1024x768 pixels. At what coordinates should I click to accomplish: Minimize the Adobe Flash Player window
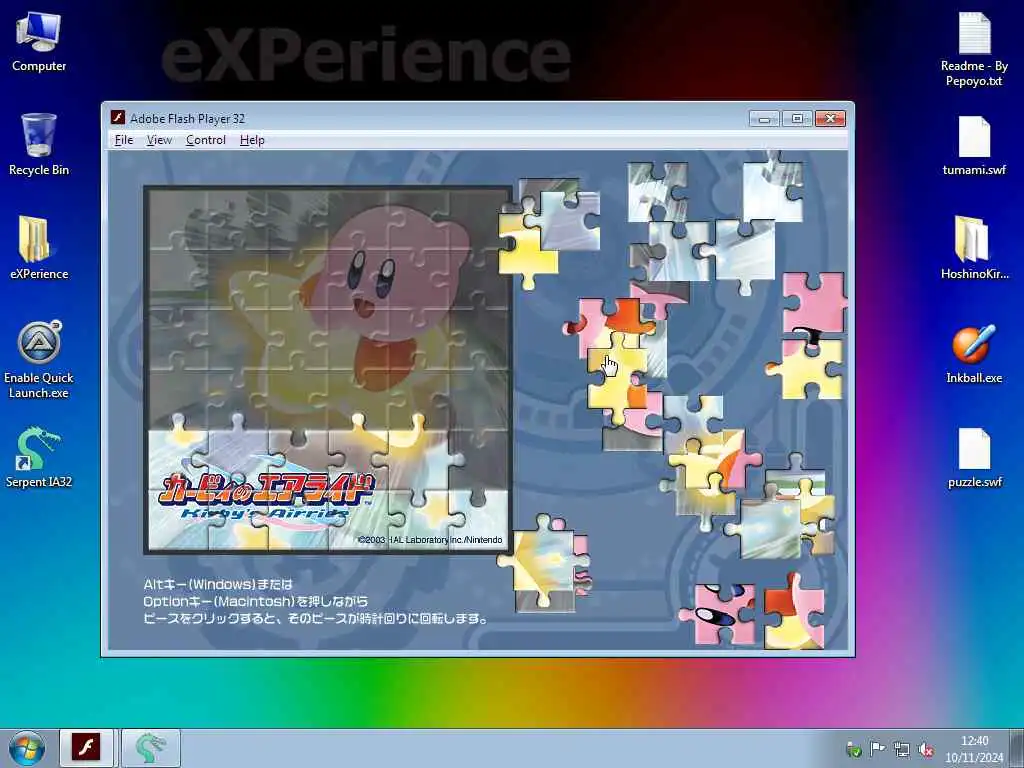pyautogui.click(x=764, y=118)
